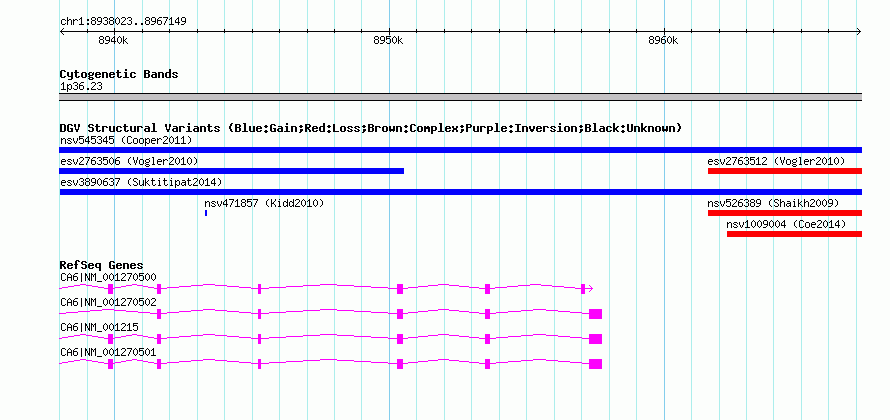The width and height of the screenshot is (890, 420).
Task: Click the DGV Structural Variants track title
Action: point(370,128)
